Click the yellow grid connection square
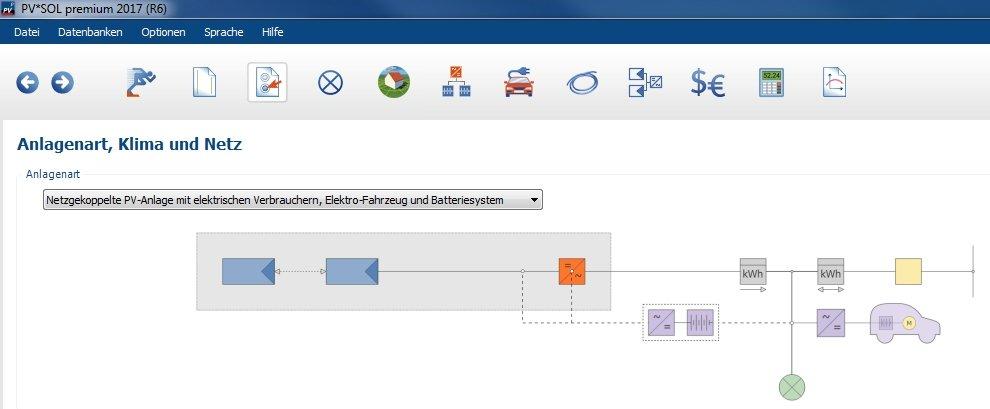 pyautogui.click(x=909, y=271)
